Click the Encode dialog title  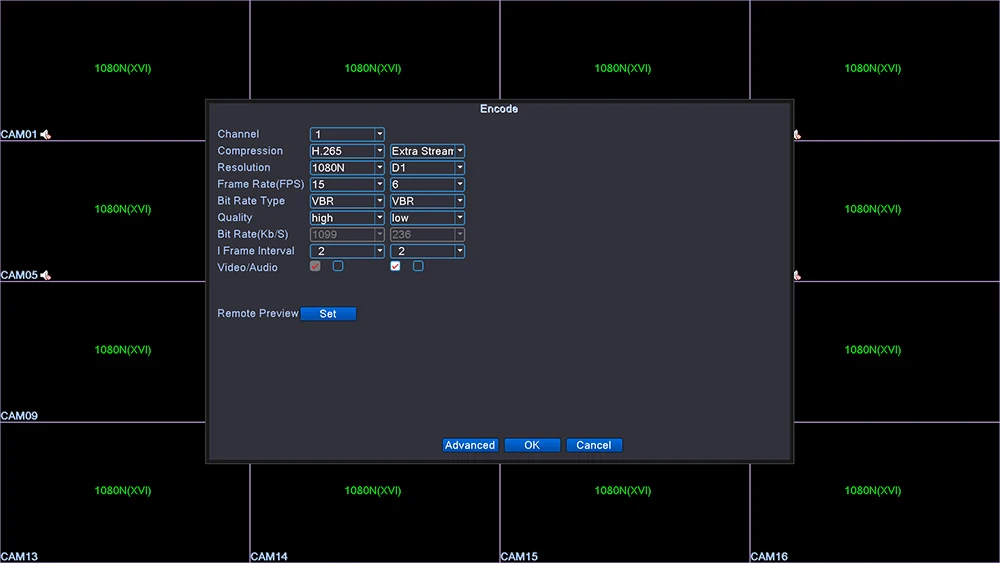pos(499,109)
